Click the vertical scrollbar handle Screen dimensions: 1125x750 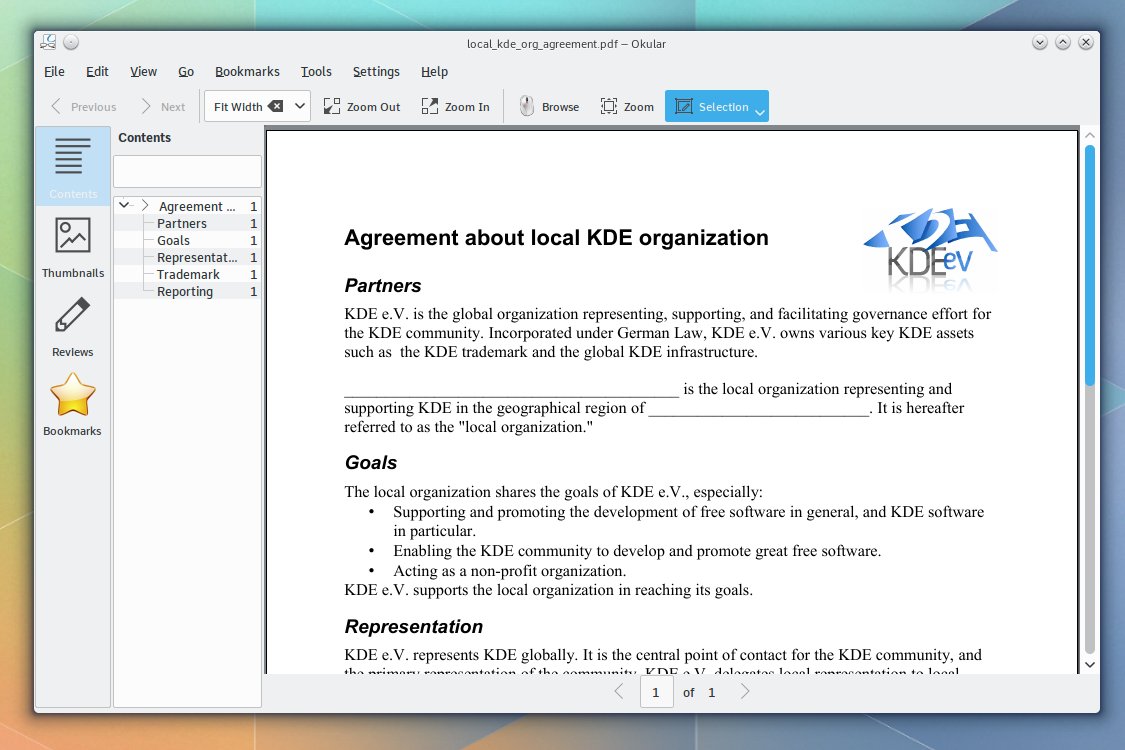(1090, 266)
